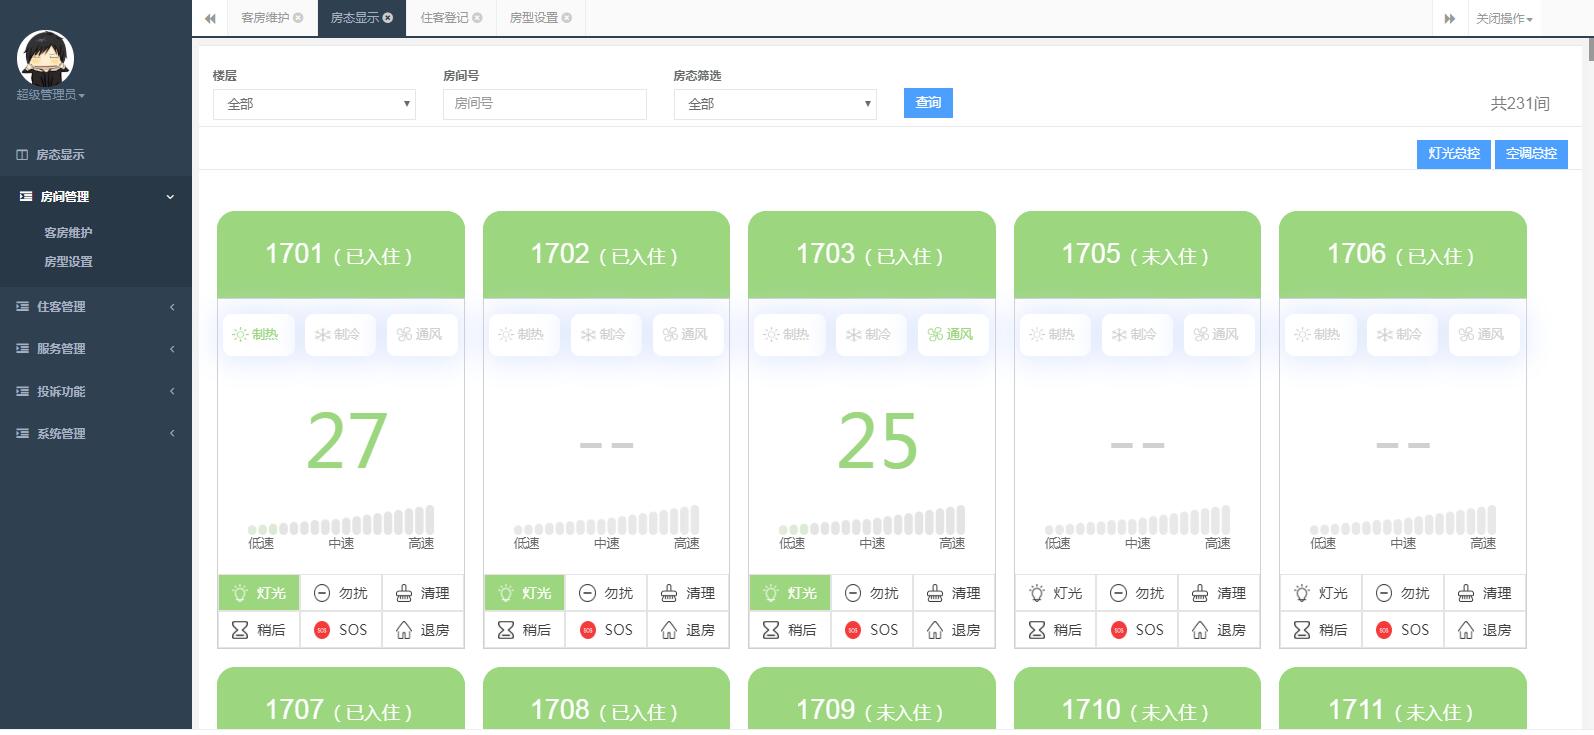
Task: Click the tab scroll-left double arrow icon
Action: [210, 18]
